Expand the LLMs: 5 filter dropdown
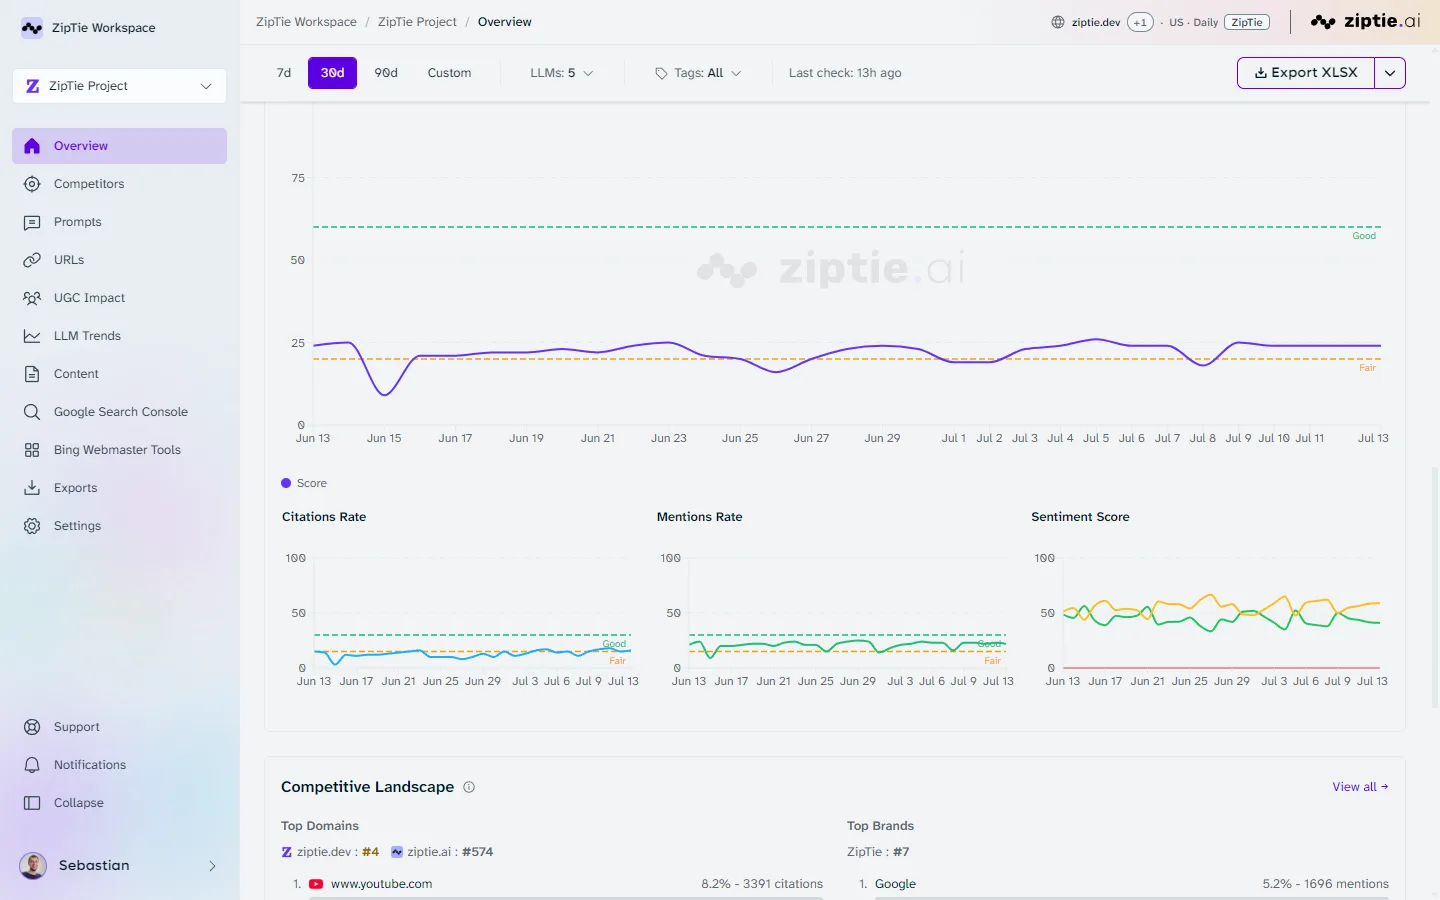Image resolution: width=1440 pixels, height=900 pixels. click(x=562, y=73)
